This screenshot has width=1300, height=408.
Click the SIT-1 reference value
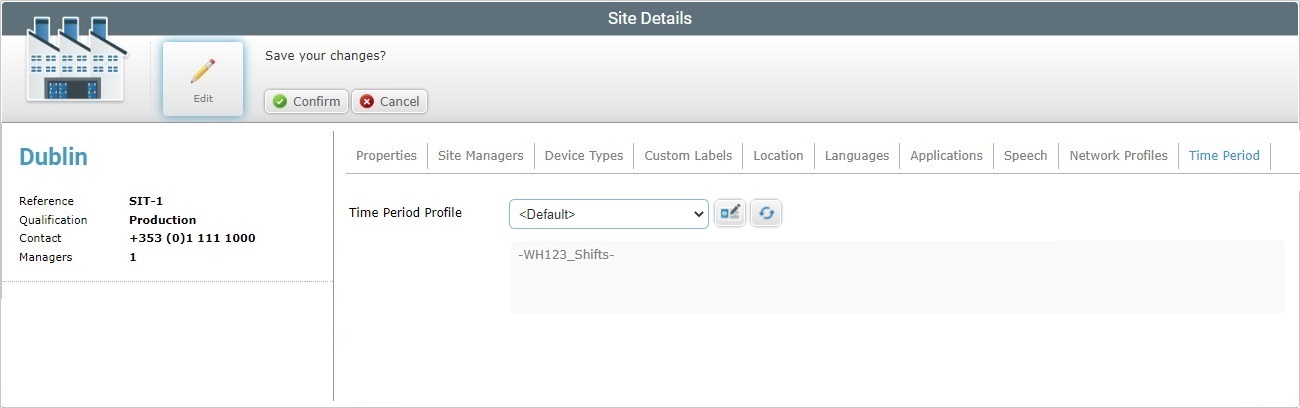(x=146, y=201)
